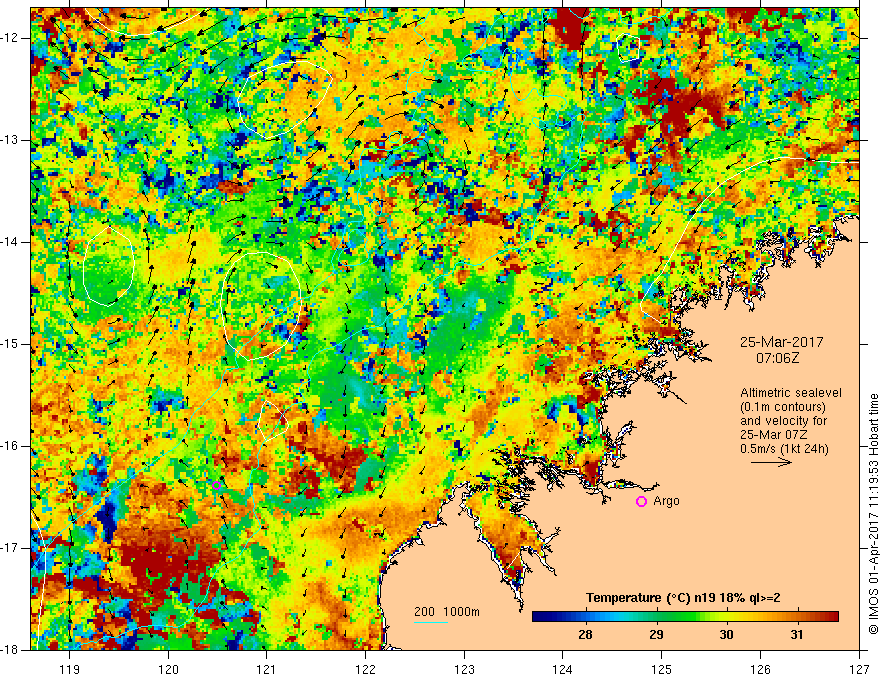Image resolution: width=880 pixels, height=680 pixels.
Task: Click the '0.5m/s (1kt 24h)' text
Action: click(x=784, y=449)
